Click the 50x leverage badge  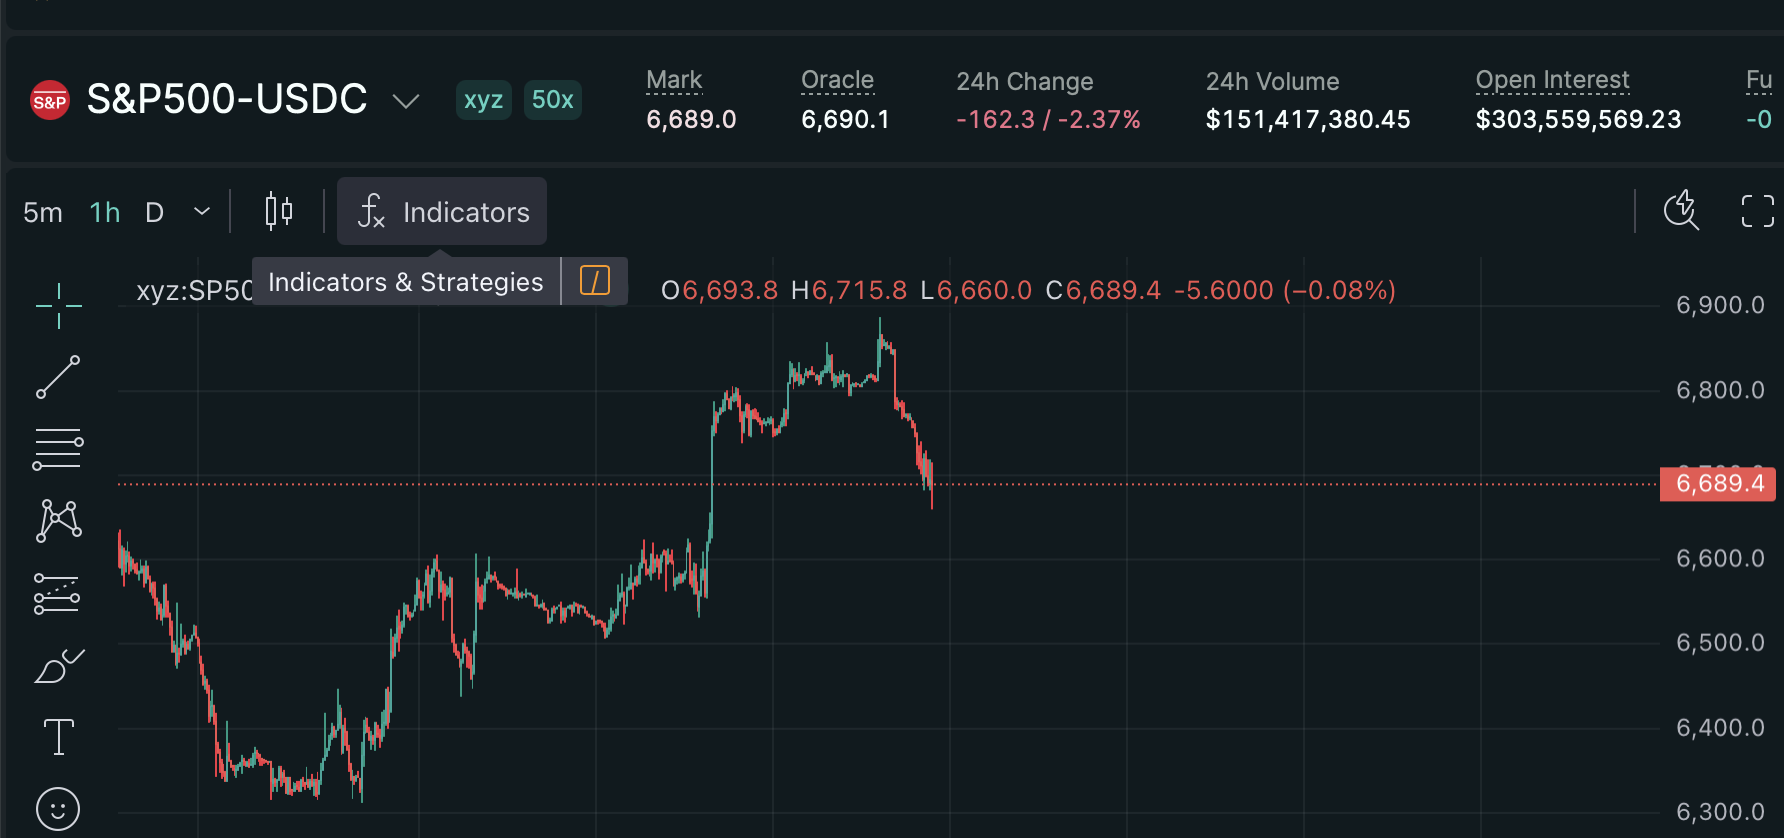point(553,100)
